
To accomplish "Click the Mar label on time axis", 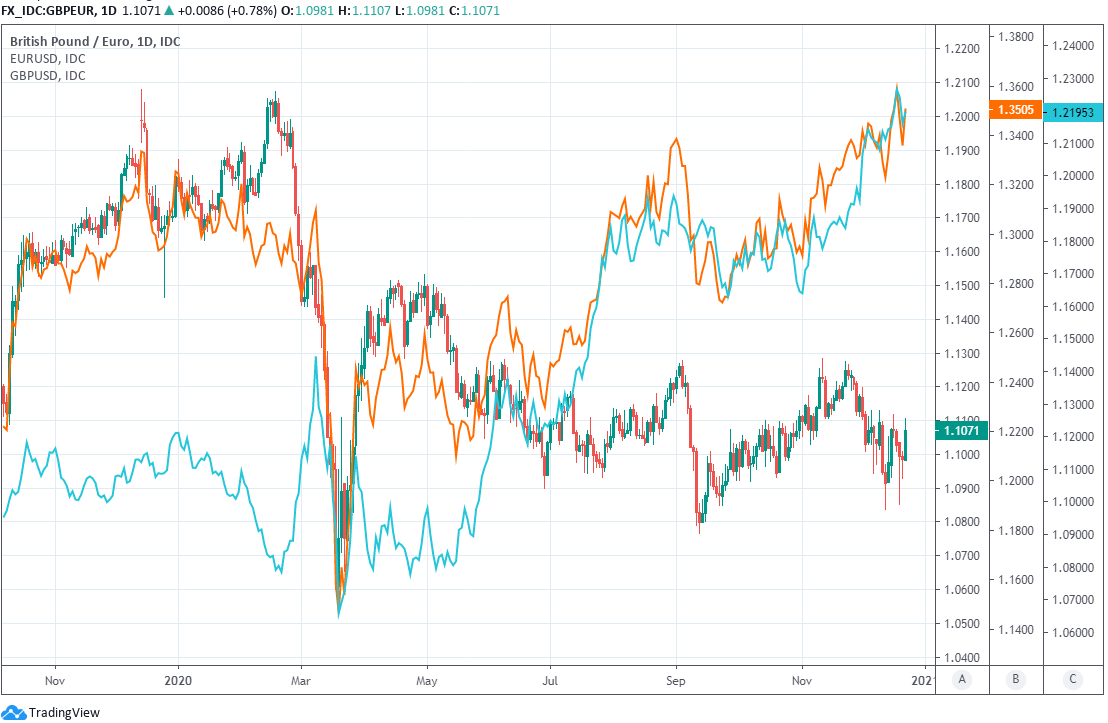I will pyautogui.click(x=301, y=678).
